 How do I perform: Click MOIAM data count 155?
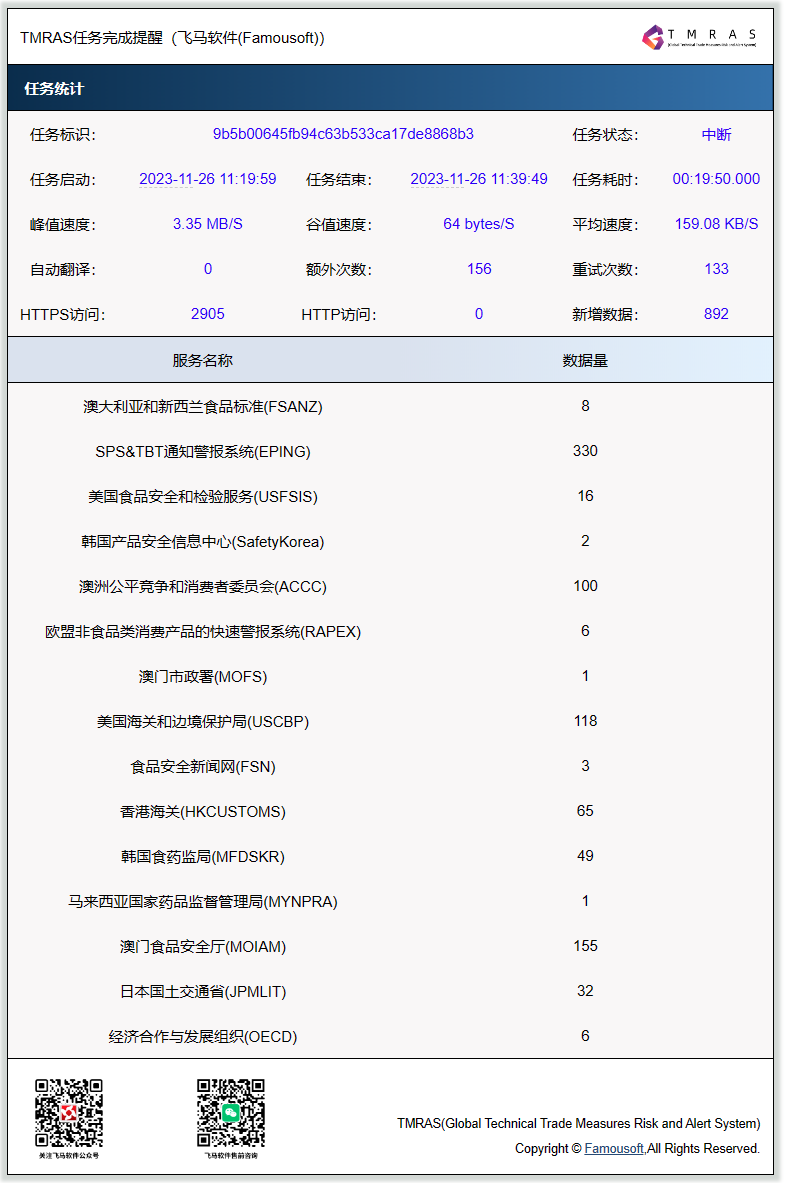pyautogui.click(x=585, y=946)
